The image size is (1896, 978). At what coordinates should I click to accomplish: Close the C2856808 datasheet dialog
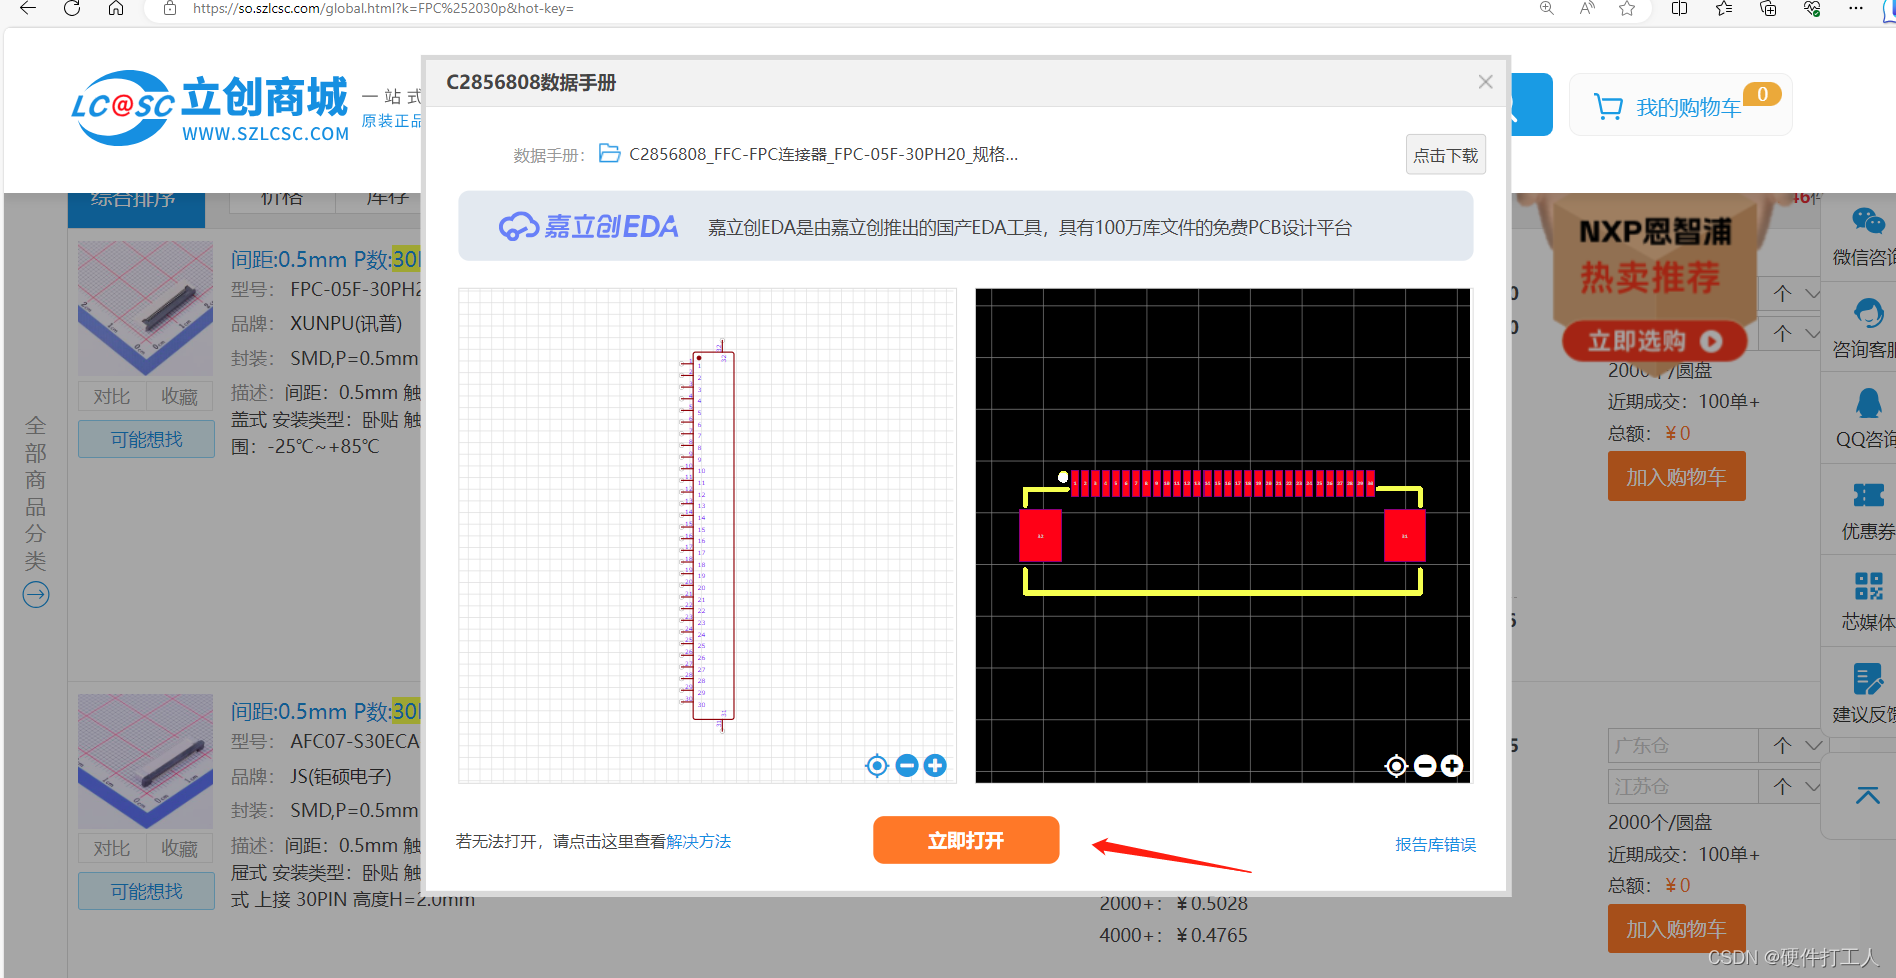(x=1485, y=82)
